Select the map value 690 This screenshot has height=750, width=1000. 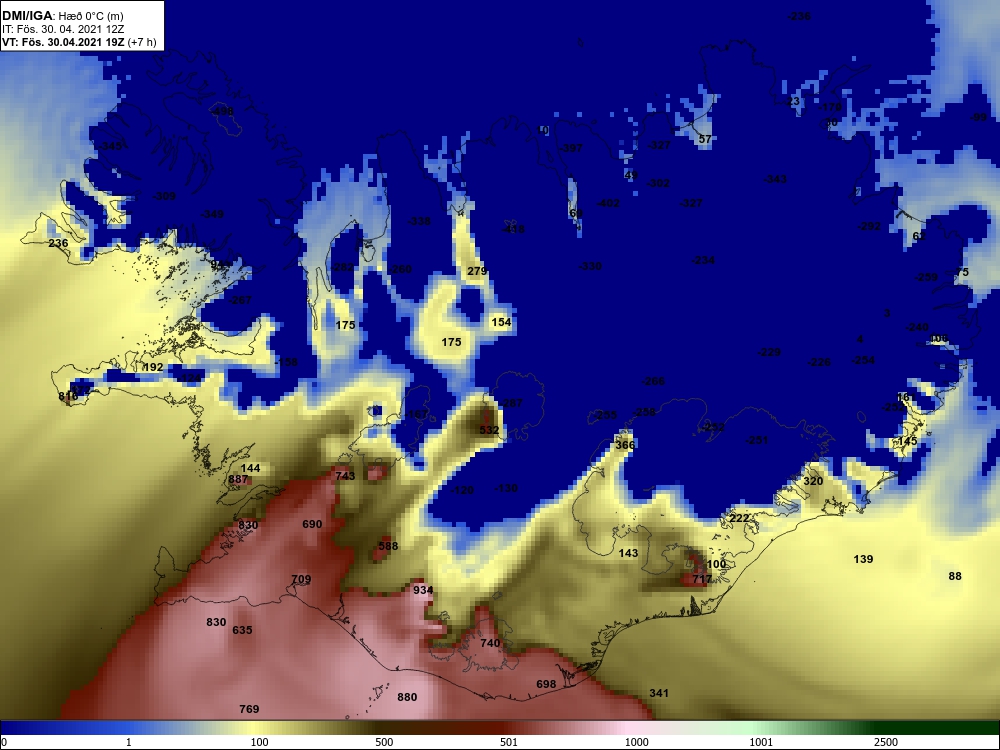[312, 524]
